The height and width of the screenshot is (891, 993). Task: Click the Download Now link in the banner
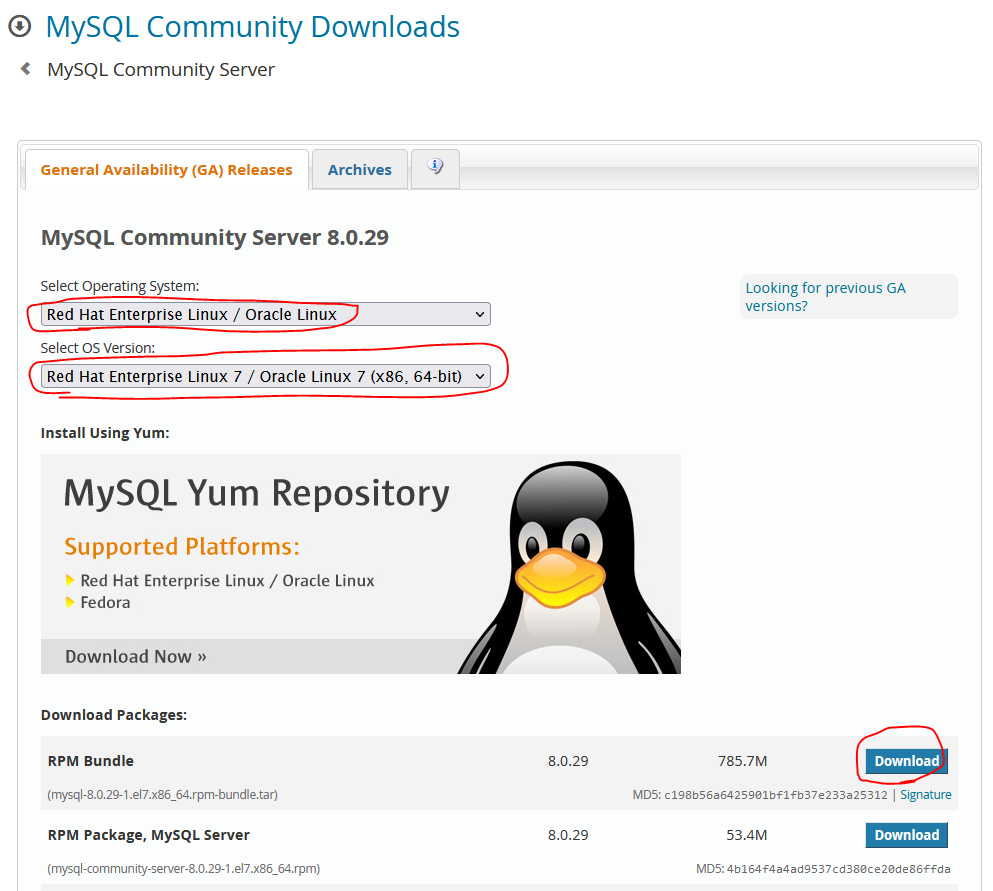(x=133, y=656)
